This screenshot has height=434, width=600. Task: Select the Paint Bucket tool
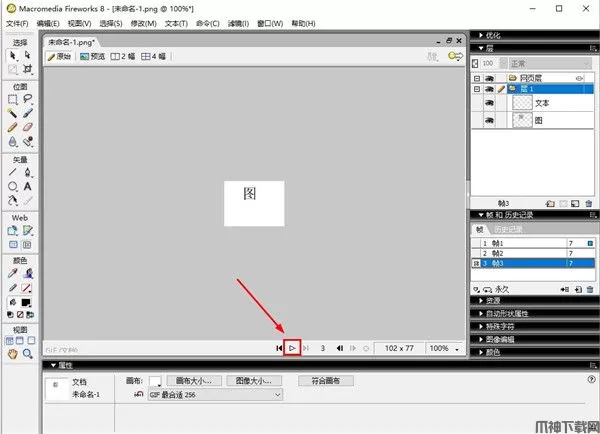click(28, 273)
